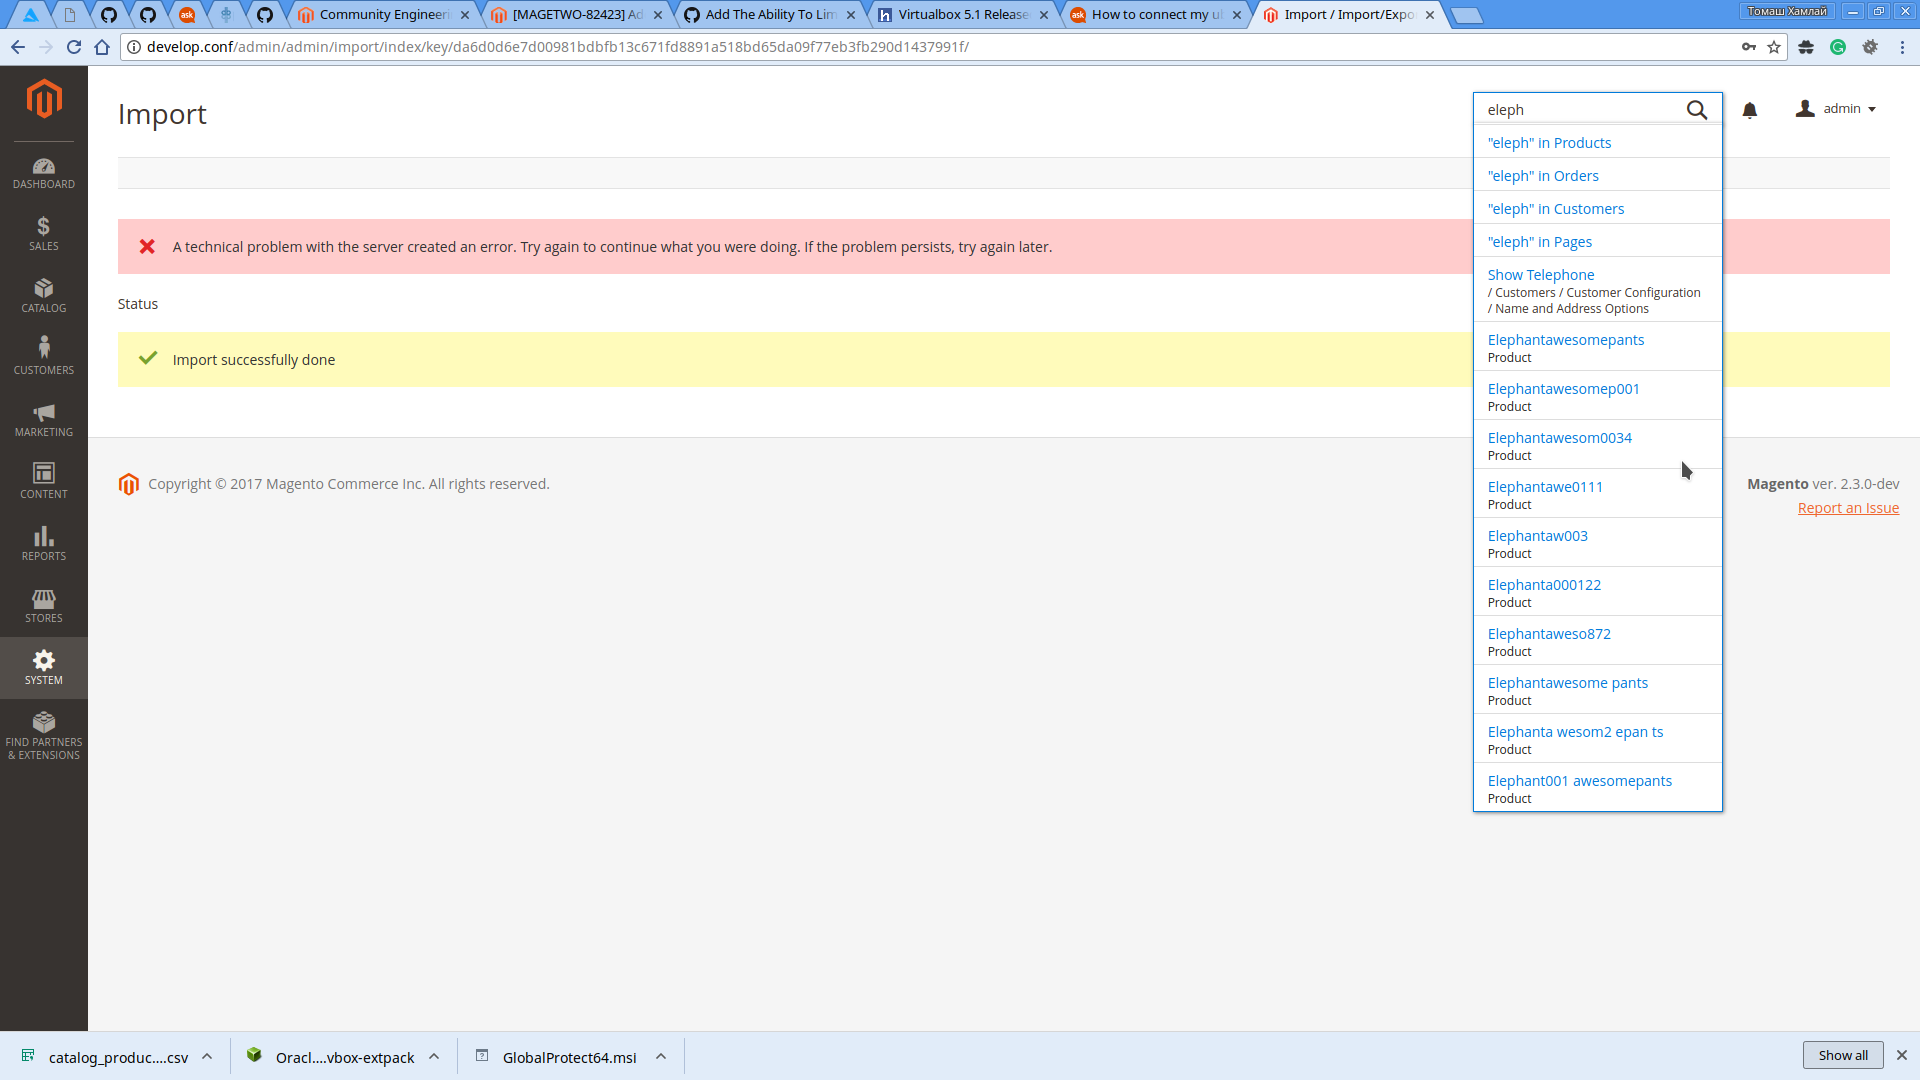Expand Oracle vbox-extpack download options
This screenshot has height=1080, width=1920.
434,1057
